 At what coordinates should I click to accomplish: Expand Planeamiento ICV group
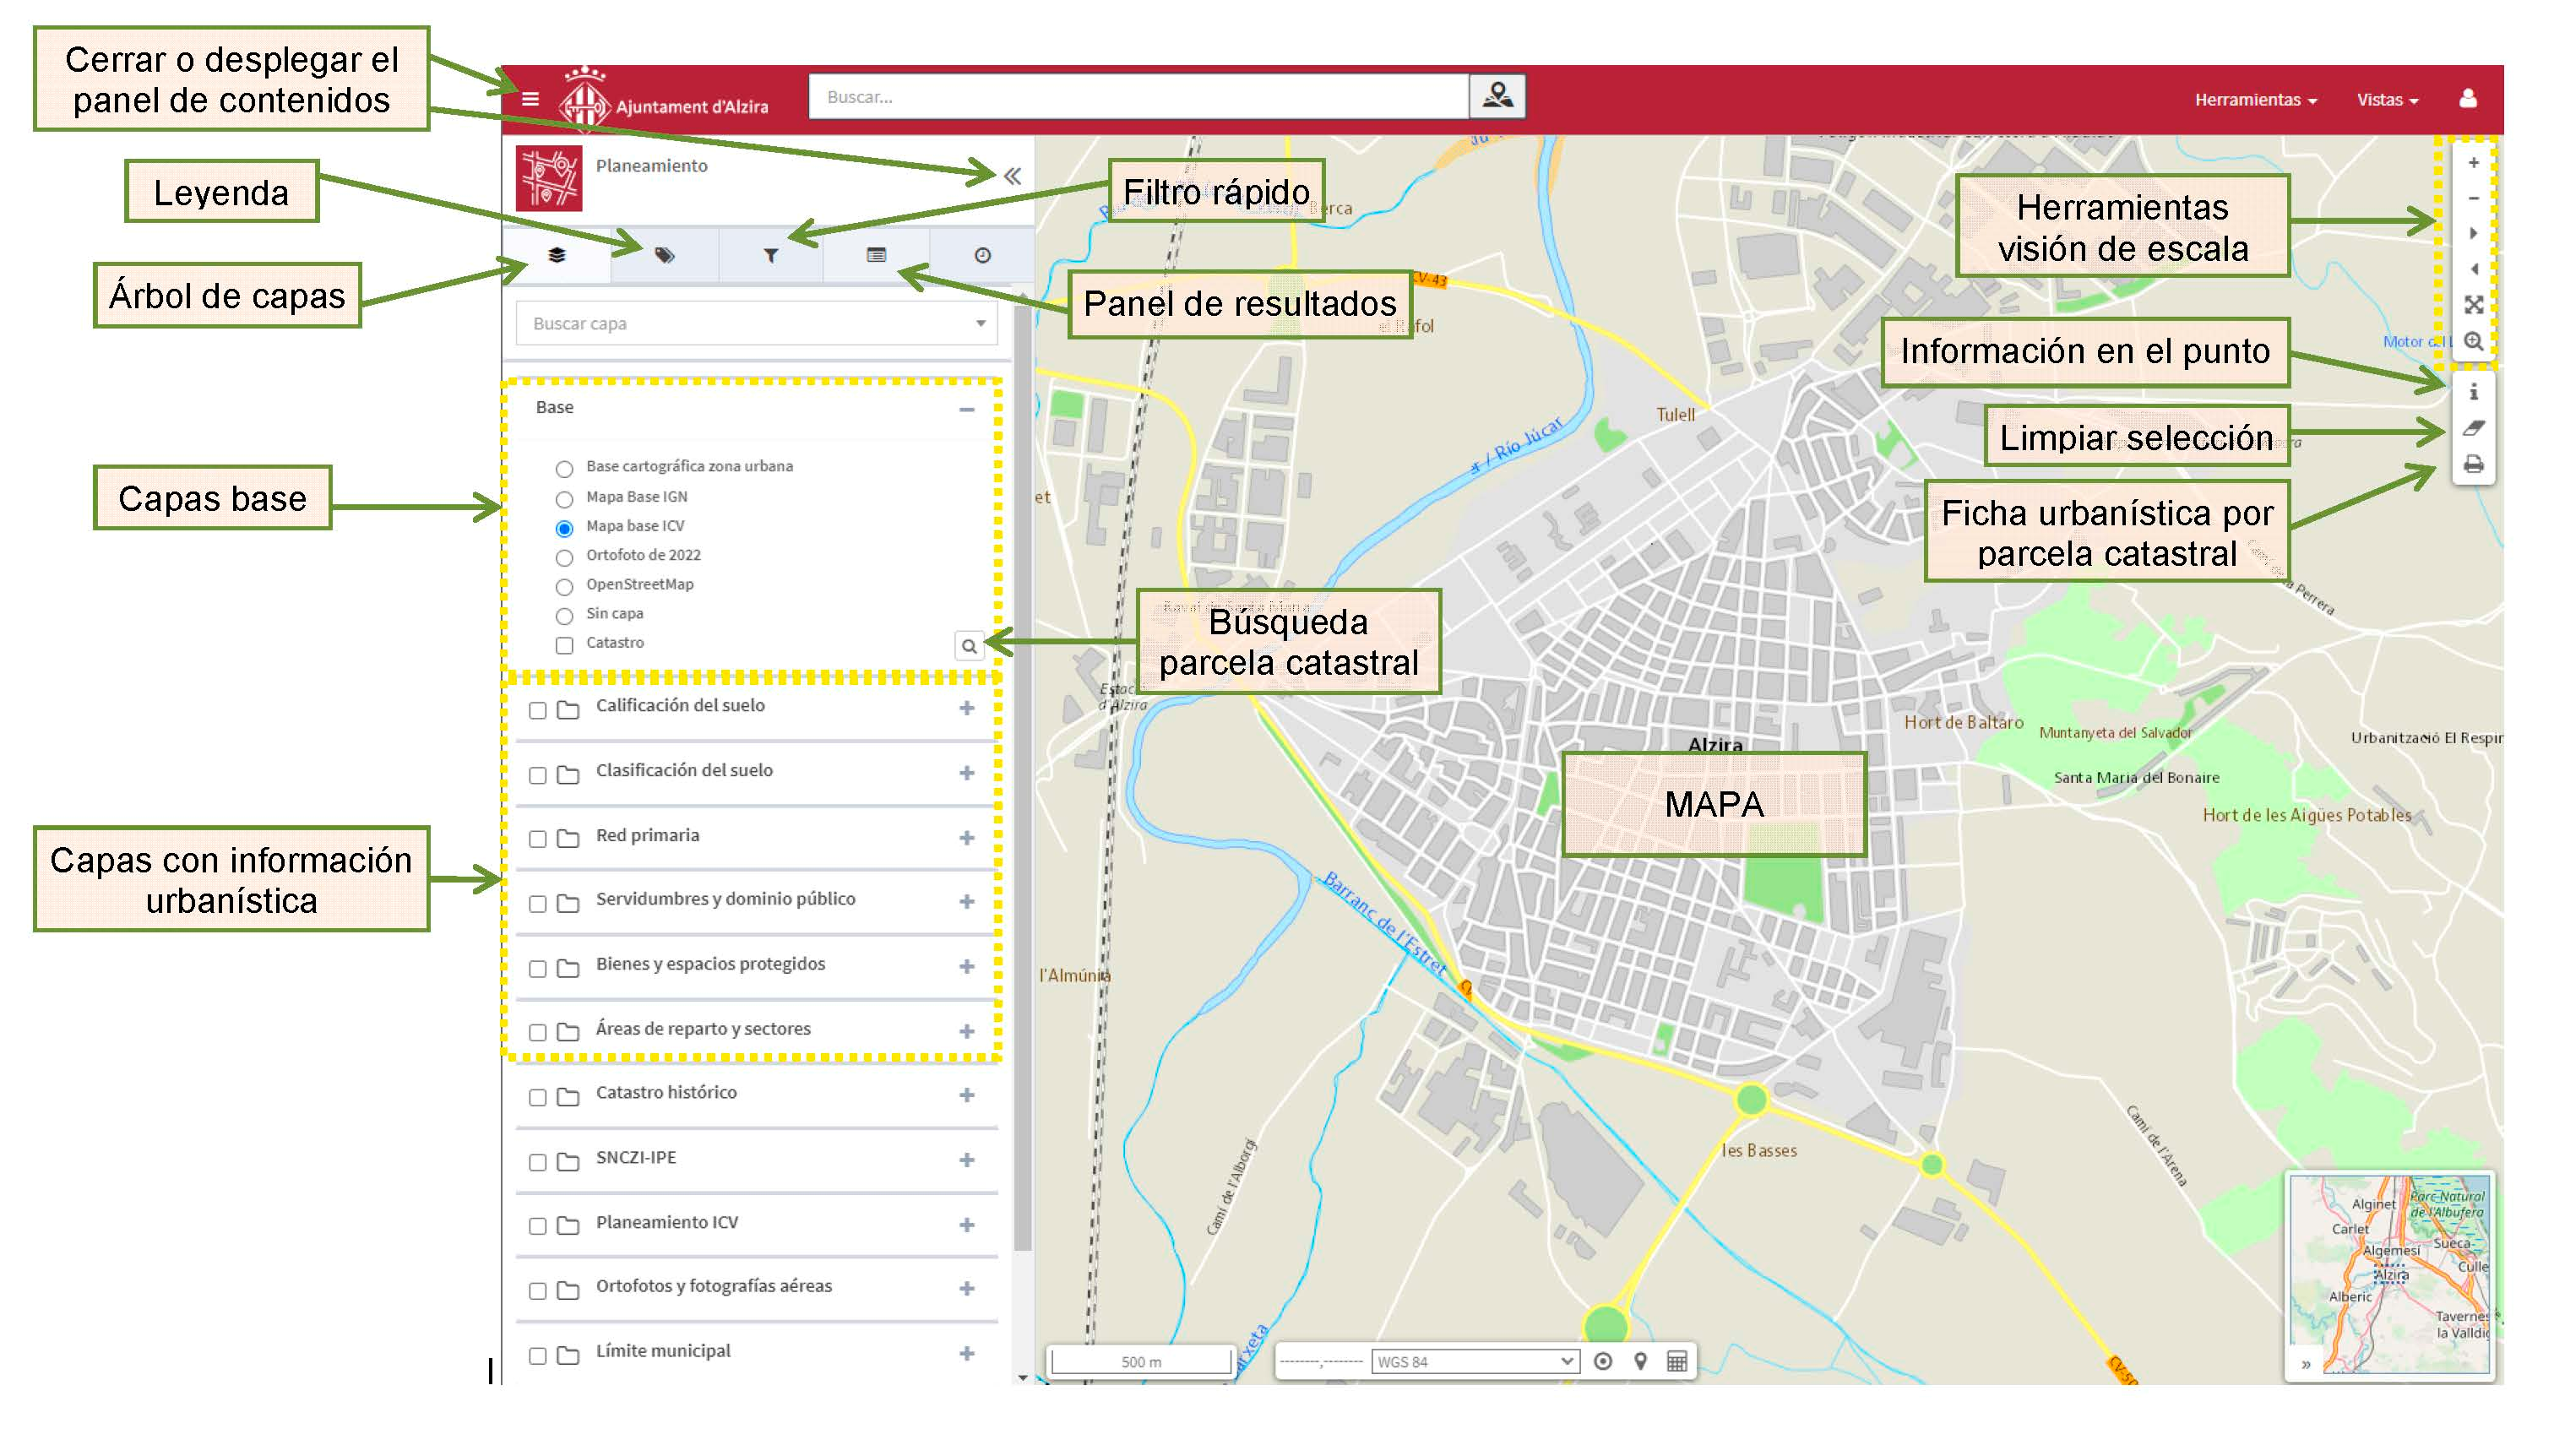pos(966,1225)
